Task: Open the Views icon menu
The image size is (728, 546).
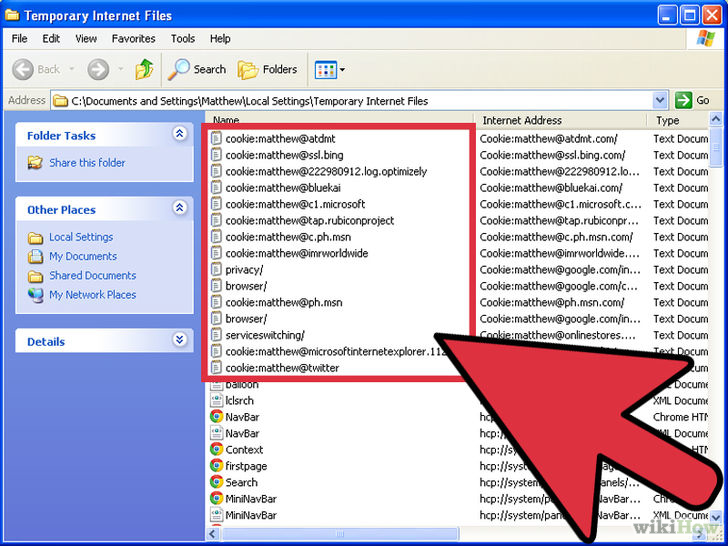Action: click(330, 70)
